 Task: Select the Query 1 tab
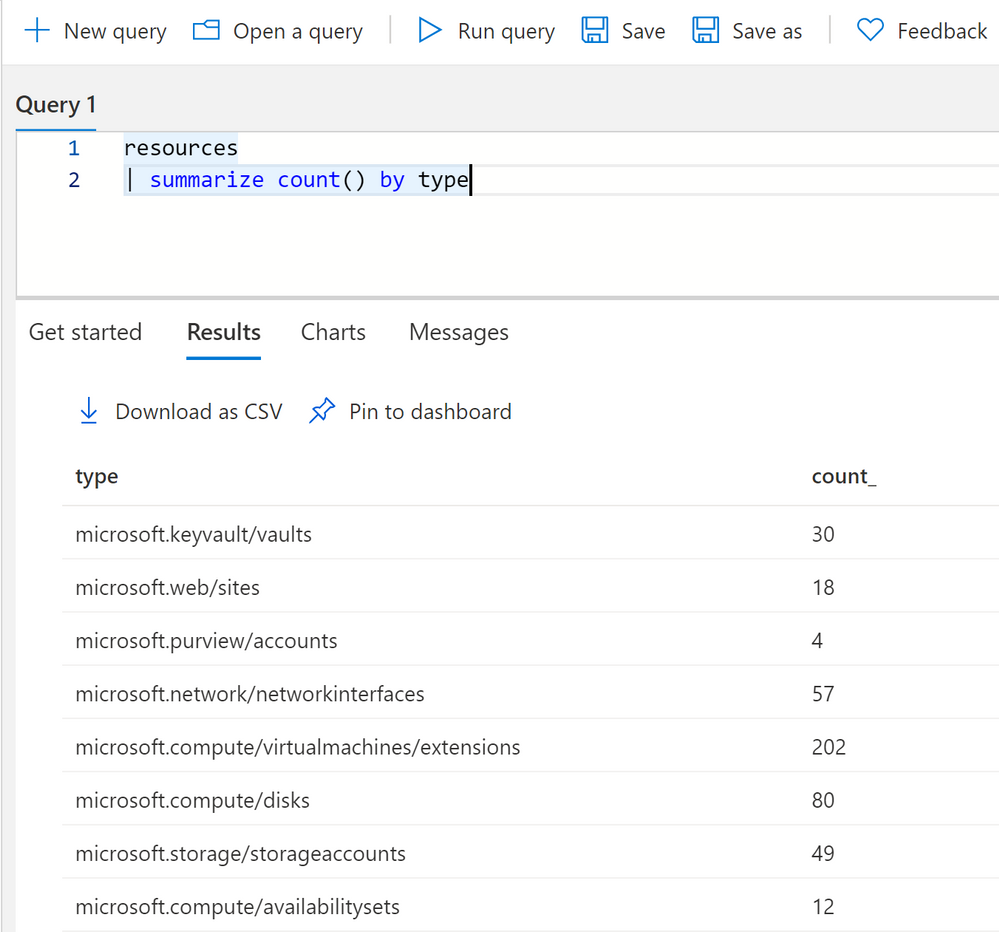[56, 105]
